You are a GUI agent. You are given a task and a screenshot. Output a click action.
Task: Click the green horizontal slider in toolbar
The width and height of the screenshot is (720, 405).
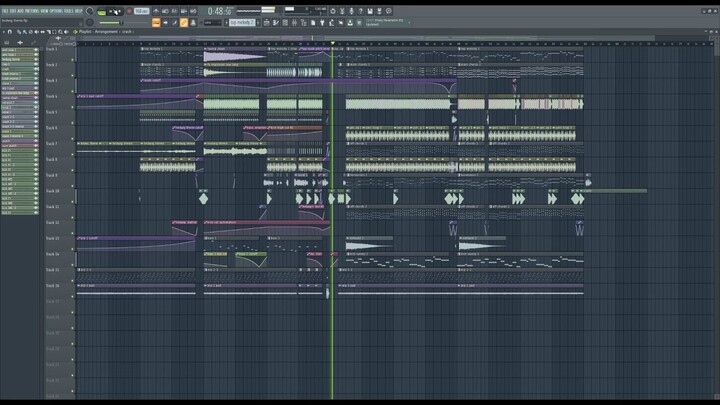(x=111, y=22)
